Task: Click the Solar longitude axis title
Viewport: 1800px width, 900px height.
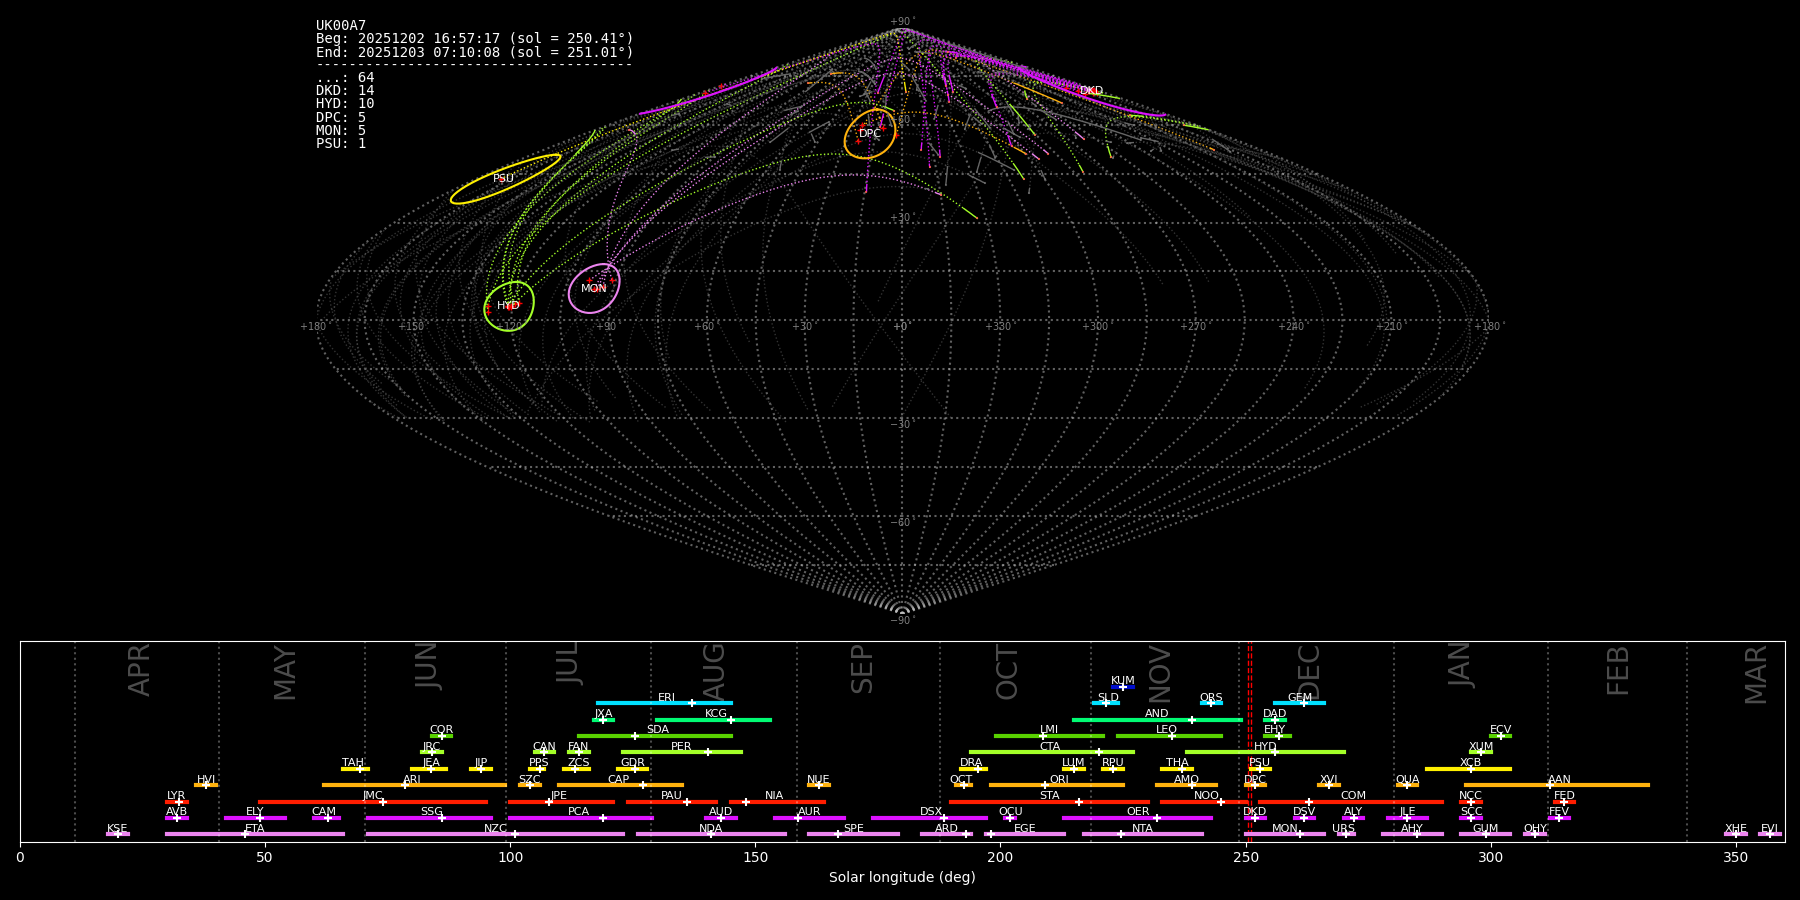Action: click(x=902, y=877)
